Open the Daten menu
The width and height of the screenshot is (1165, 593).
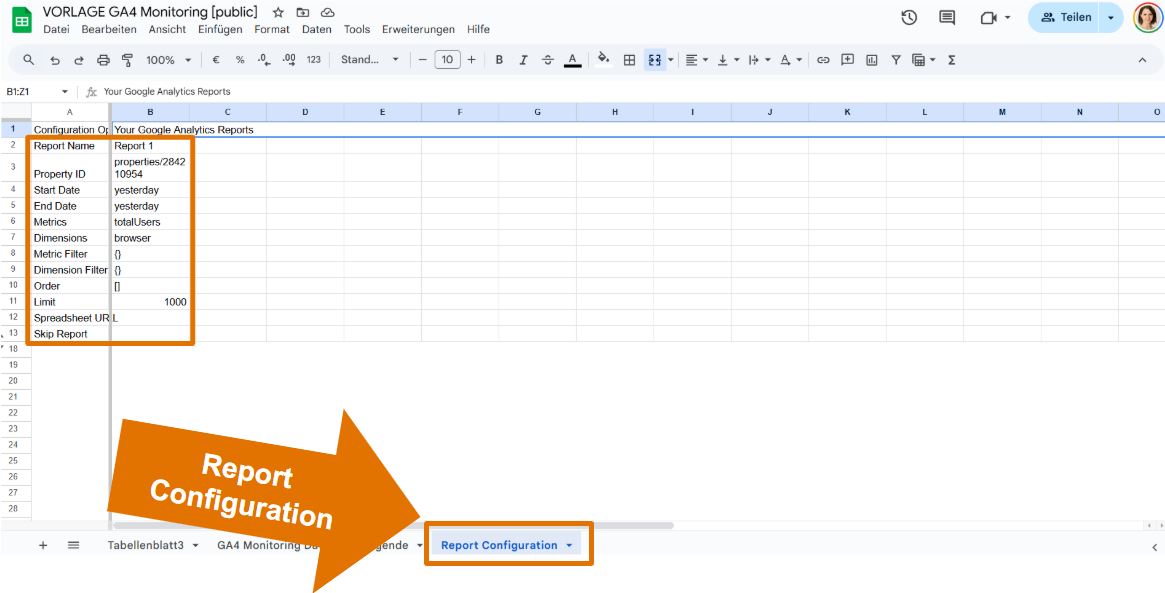tap(316, 30)
